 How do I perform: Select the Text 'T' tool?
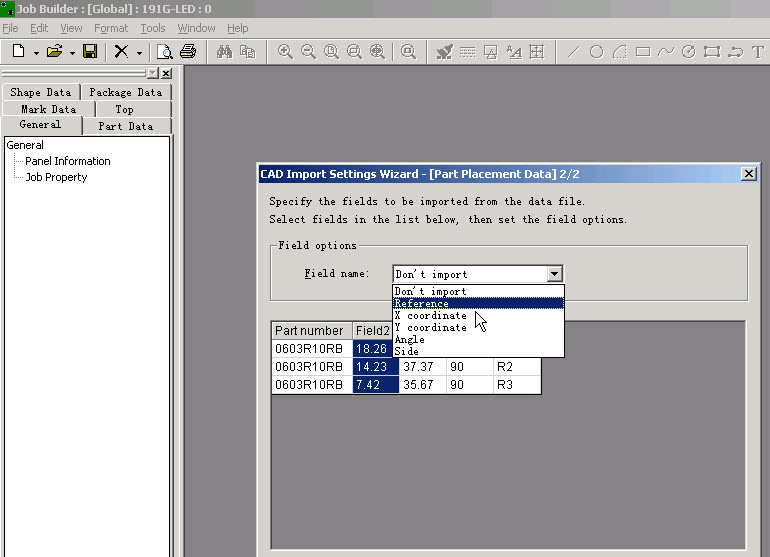coord(758,52)
